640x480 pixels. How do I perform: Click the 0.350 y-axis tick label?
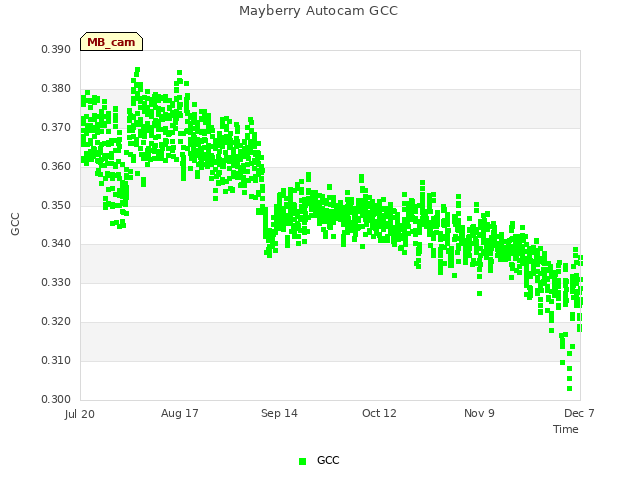(56, 205)
